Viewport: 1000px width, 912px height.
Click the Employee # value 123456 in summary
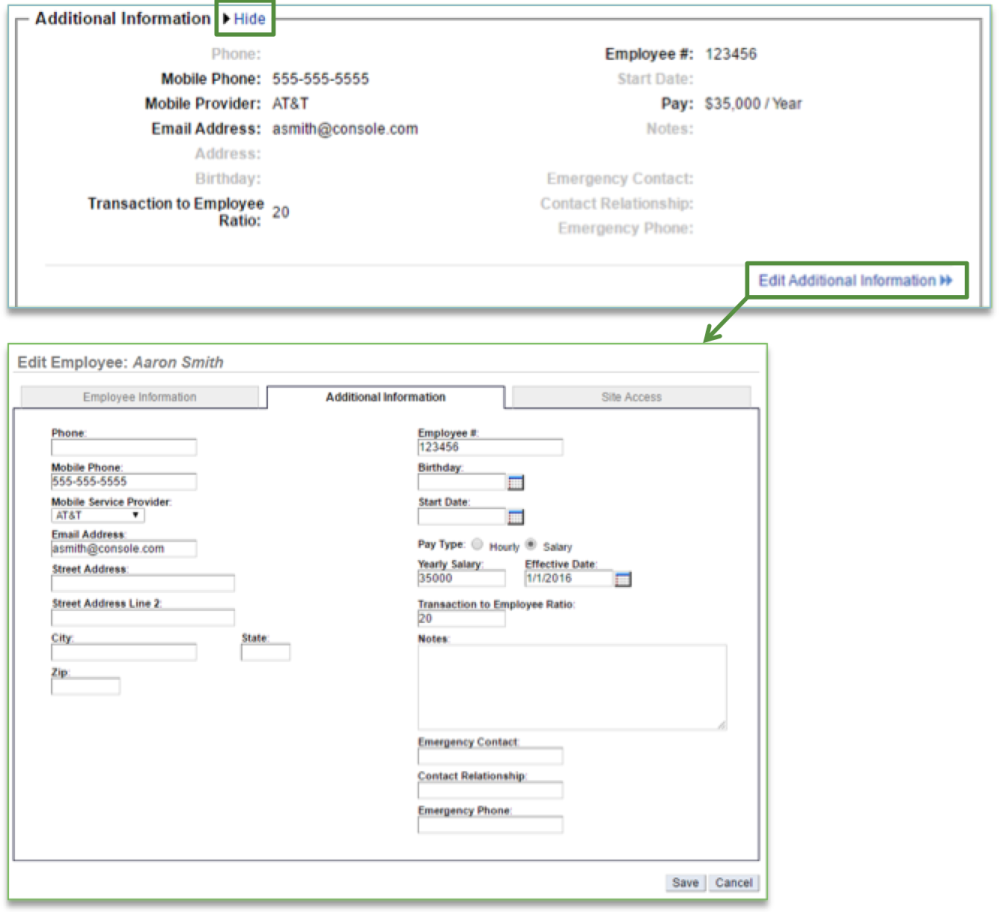coord(731,54)
